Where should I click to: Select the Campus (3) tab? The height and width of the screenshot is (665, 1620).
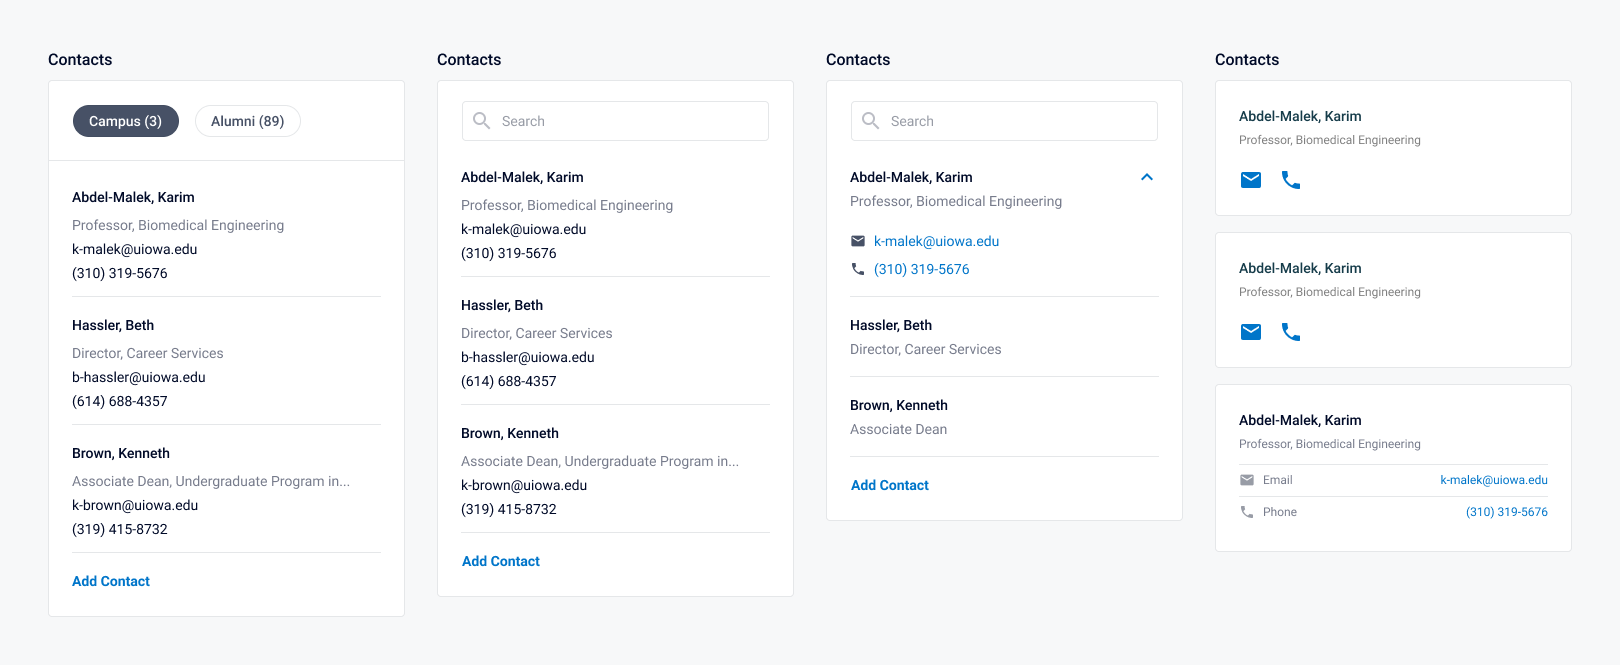[125, 121]
